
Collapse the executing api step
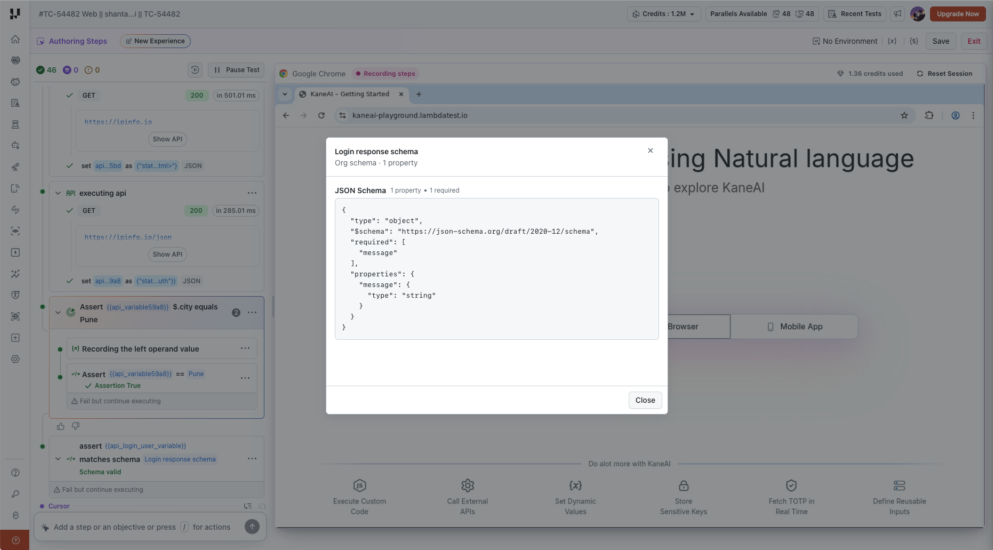(58, 193)
